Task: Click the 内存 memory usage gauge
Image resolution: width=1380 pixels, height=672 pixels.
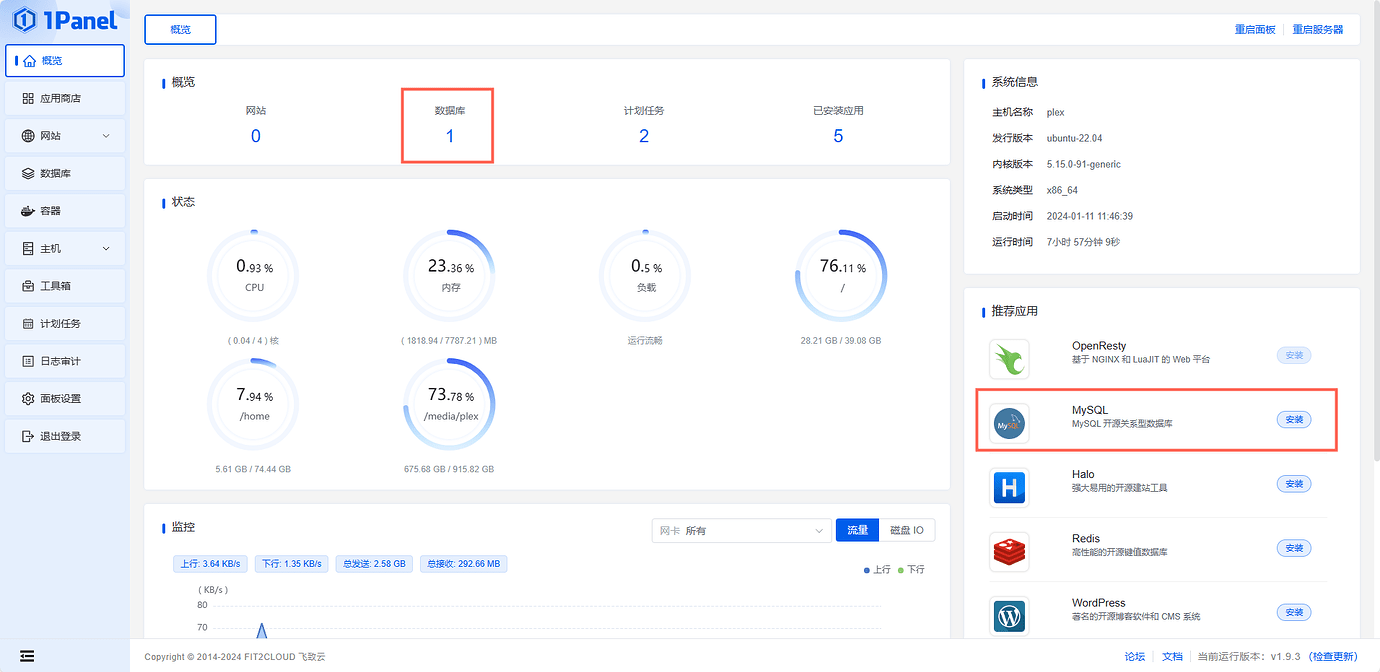Action: 450,275
